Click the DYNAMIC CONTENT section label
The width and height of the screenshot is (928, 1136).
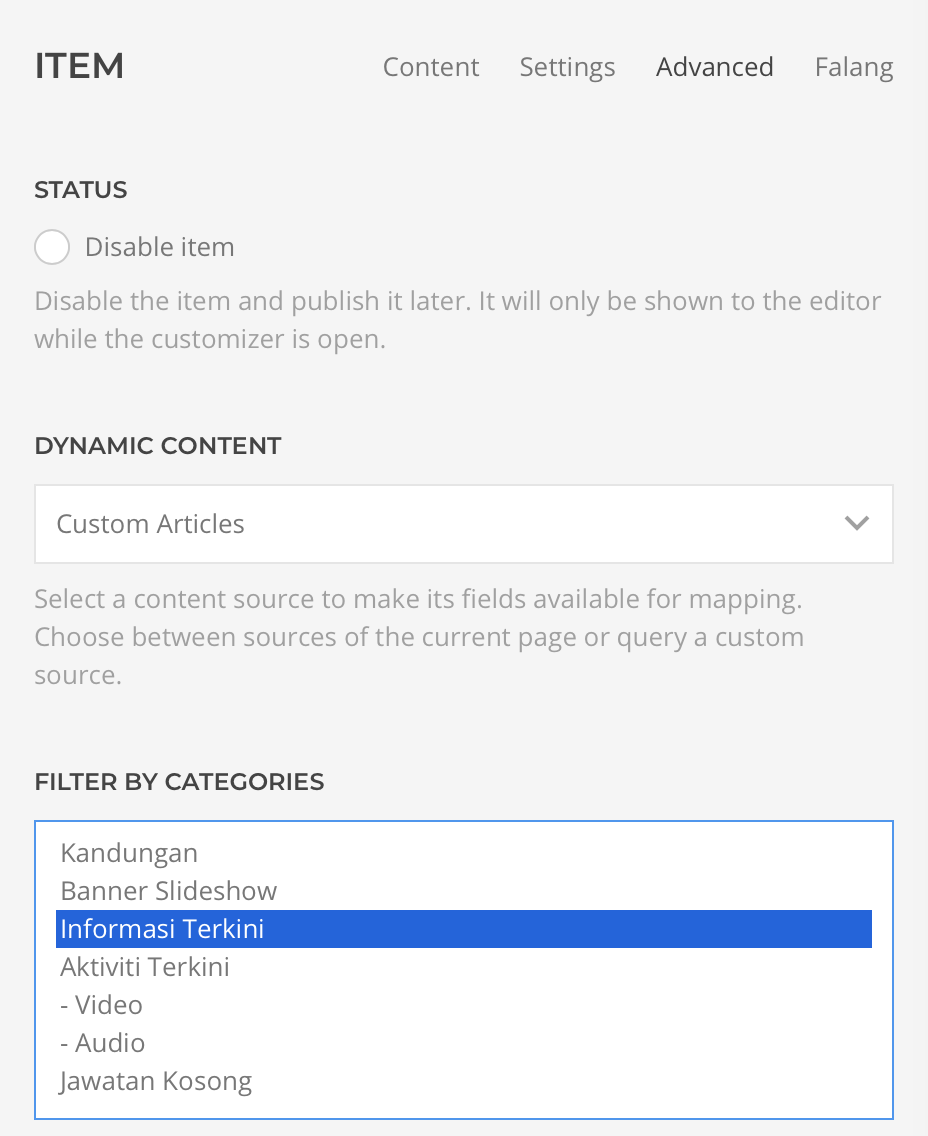click(157, 446)
